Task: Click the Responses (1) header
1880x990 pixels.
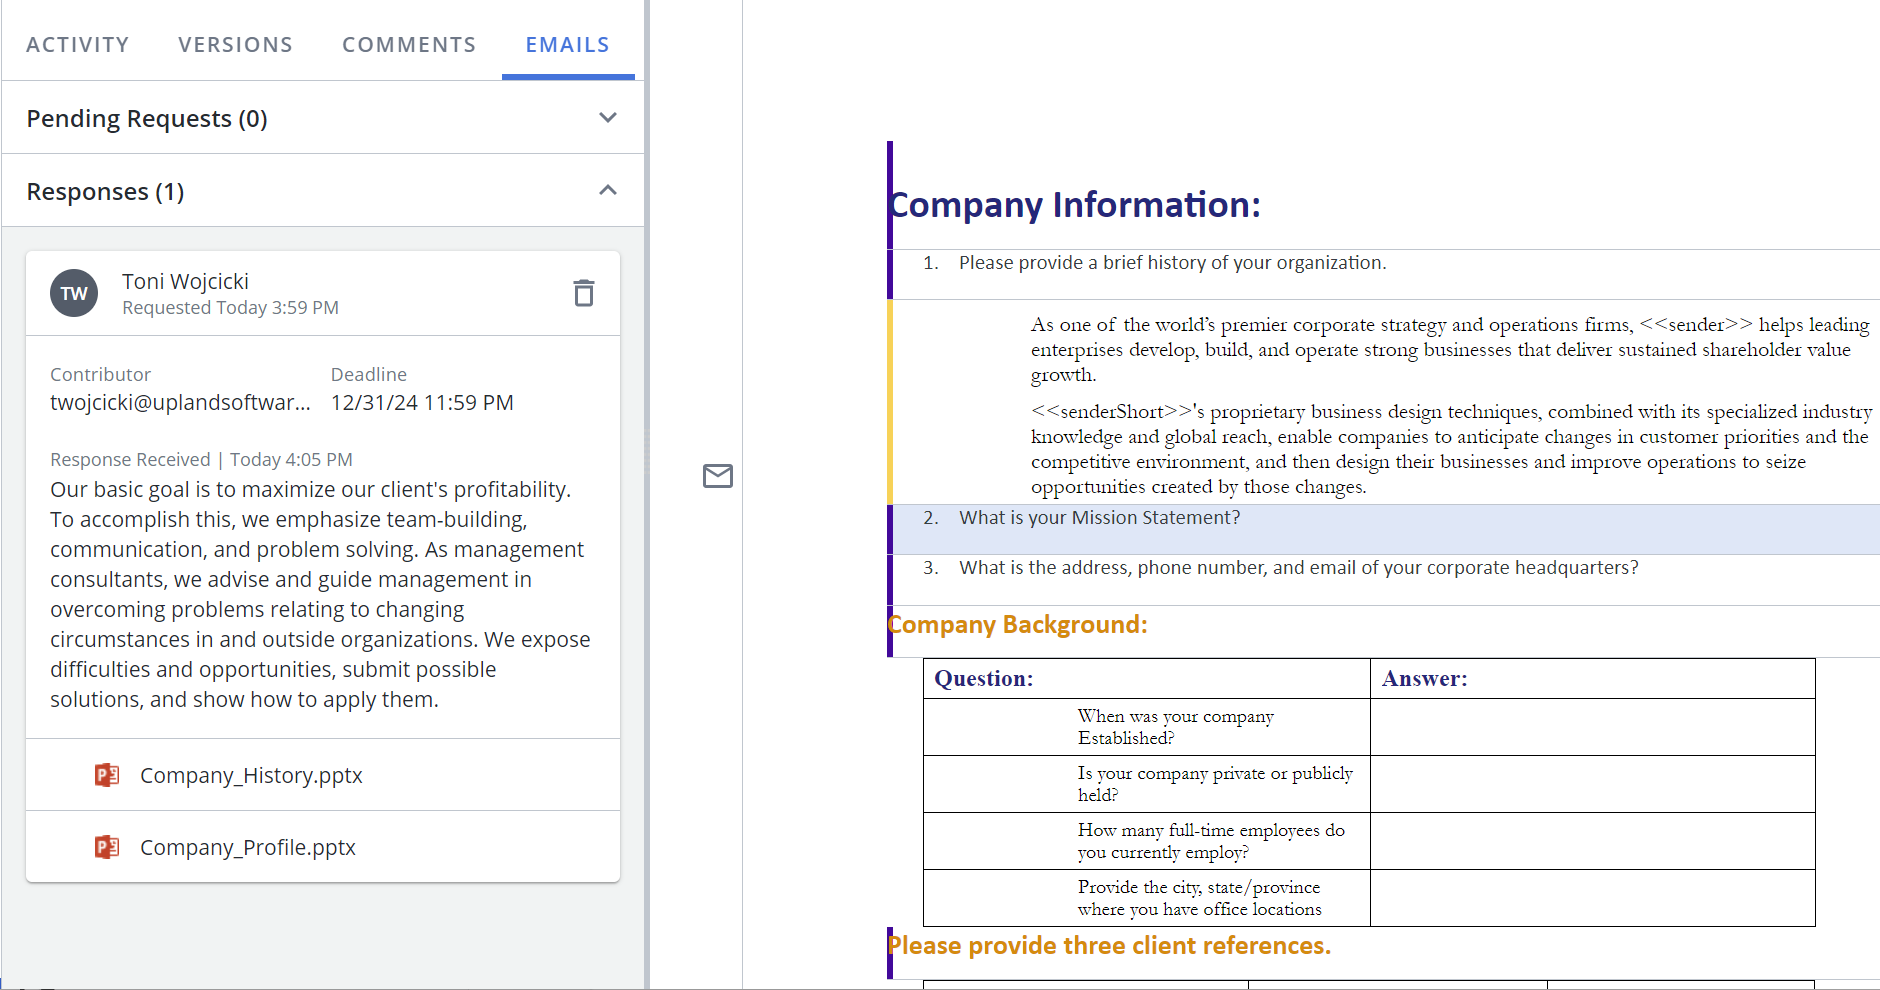Action: click(323, 190)
